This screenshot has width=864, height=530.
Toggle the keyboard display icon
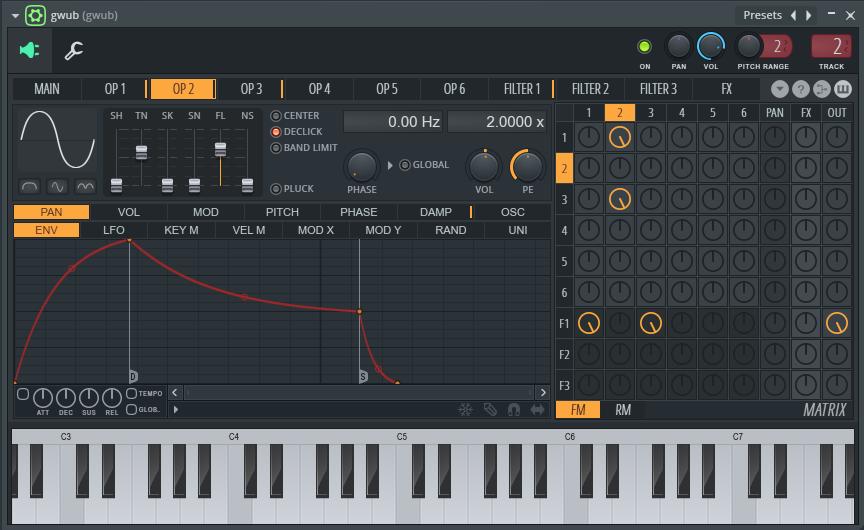[x=843, y=89]
